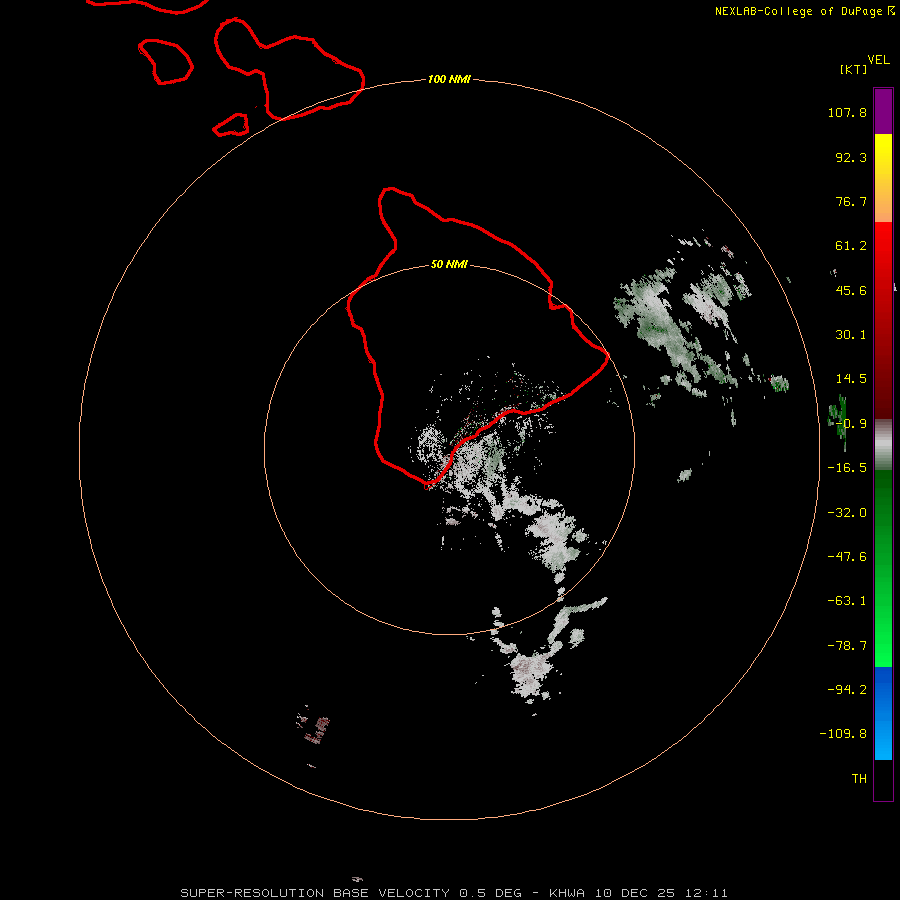Click the -32.0 velocity scale value

847,513
